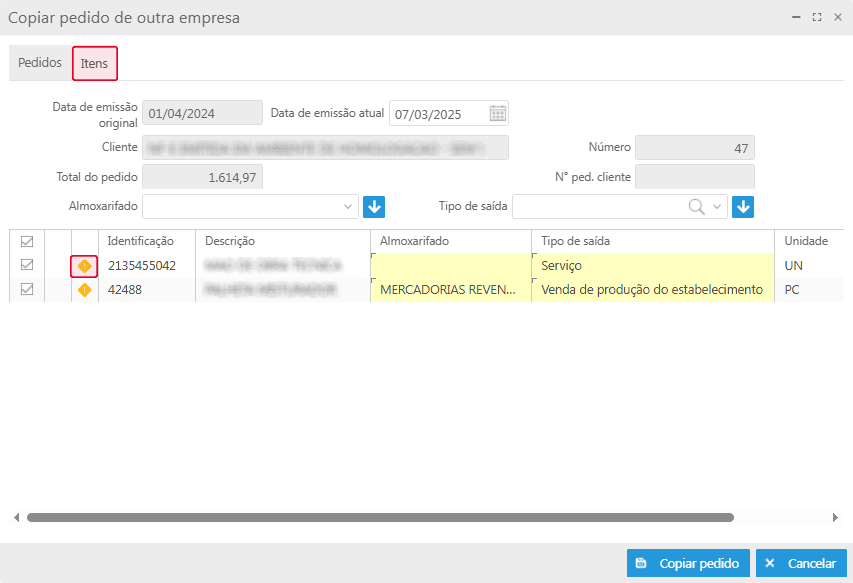Click the Data de emissão atual field
853x583 pixels.
[x=438, y=113]
